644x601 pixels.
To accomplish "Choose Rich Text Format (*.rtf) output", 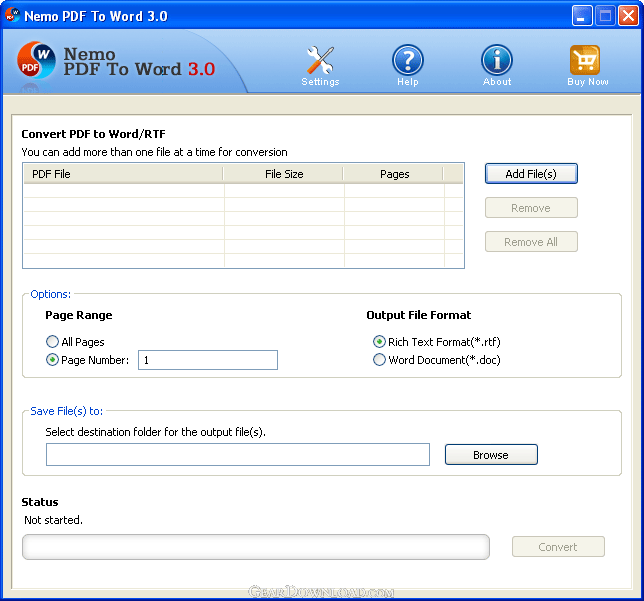I will (x=379, y=342).
